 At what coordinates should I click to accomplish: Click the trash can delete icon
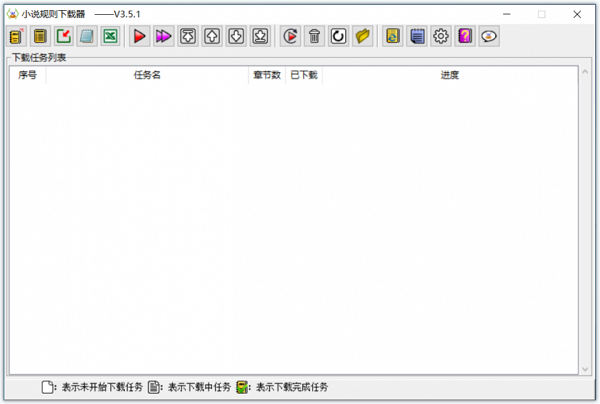coord(315,37)
